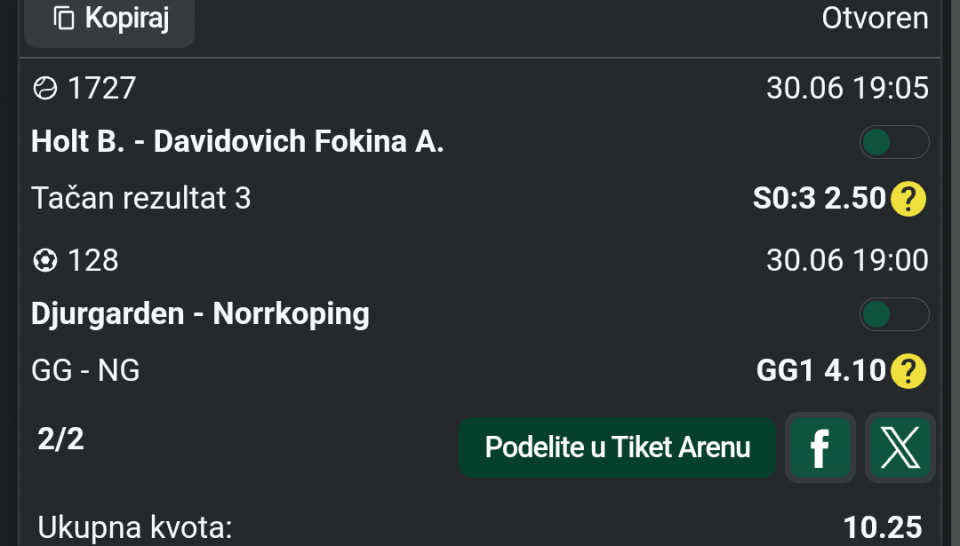Click the tennis ball icon near 1727
The width and height of the screenshot is (960, 546).
45,89
